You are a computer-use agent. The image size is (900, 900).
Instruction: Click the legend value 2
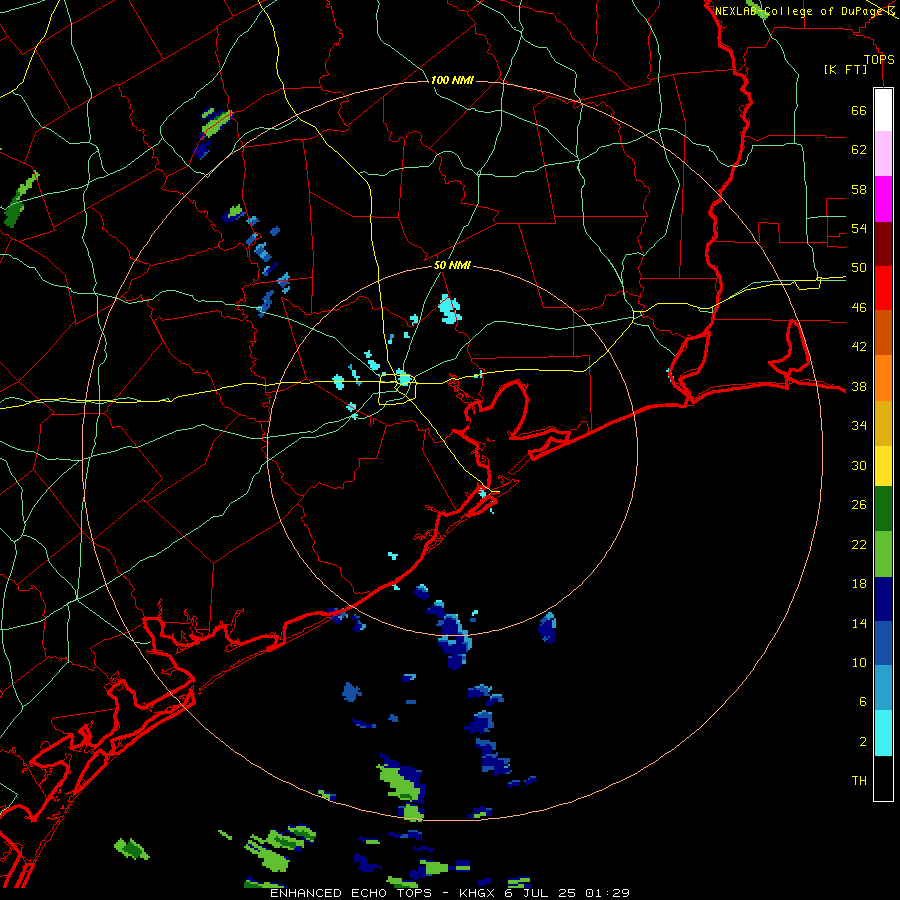point(863,742)
